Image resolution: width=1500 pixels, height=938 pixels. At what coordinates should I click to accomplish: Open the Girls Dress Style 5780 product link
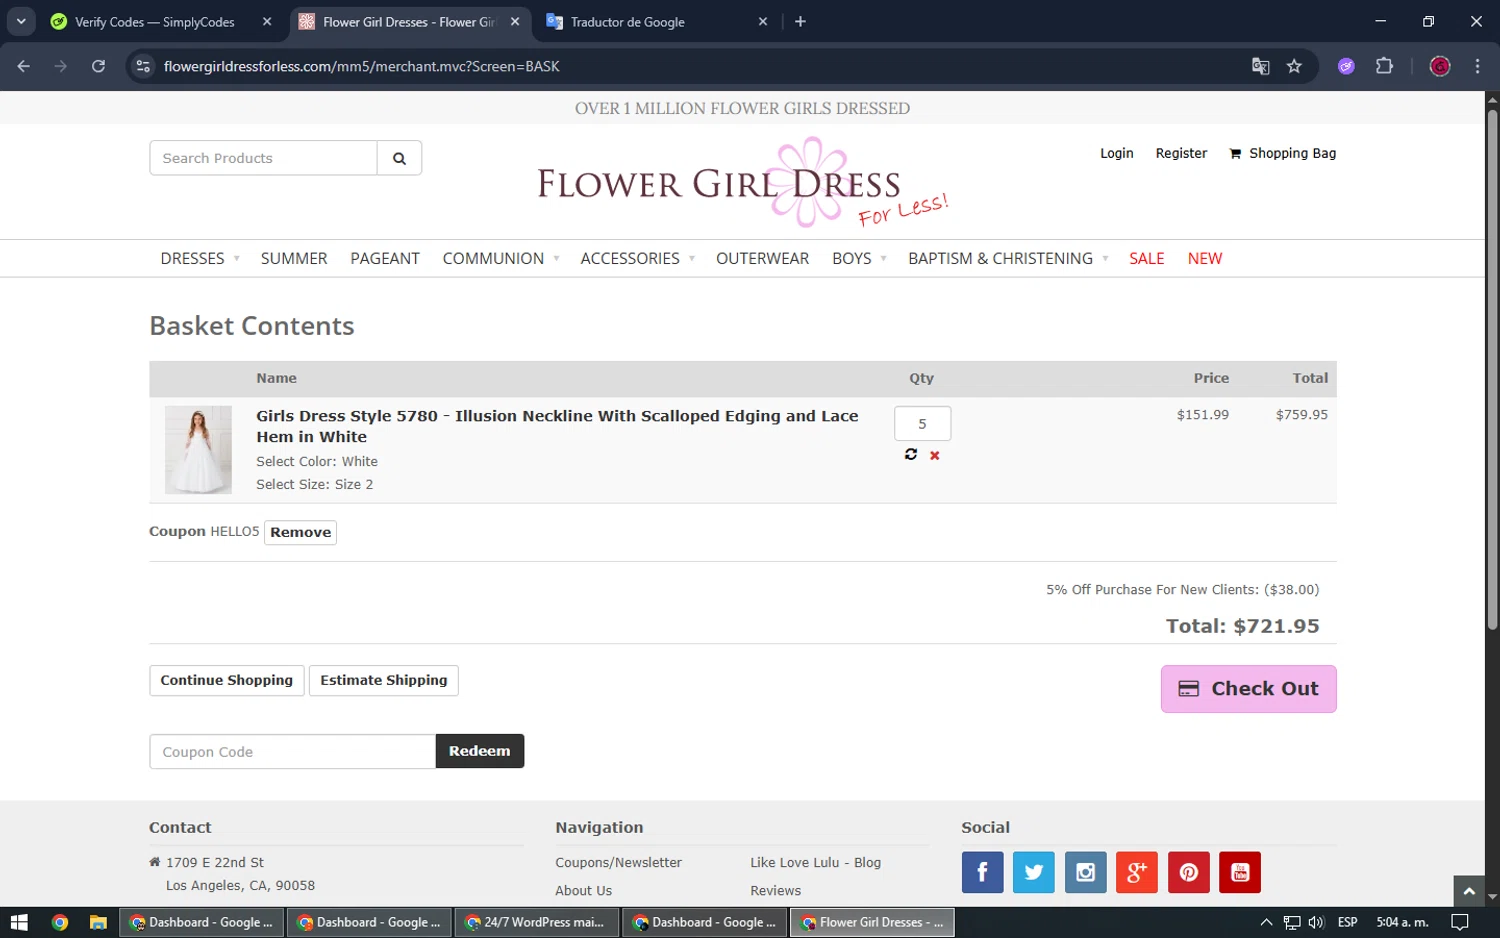coord(557,426)
